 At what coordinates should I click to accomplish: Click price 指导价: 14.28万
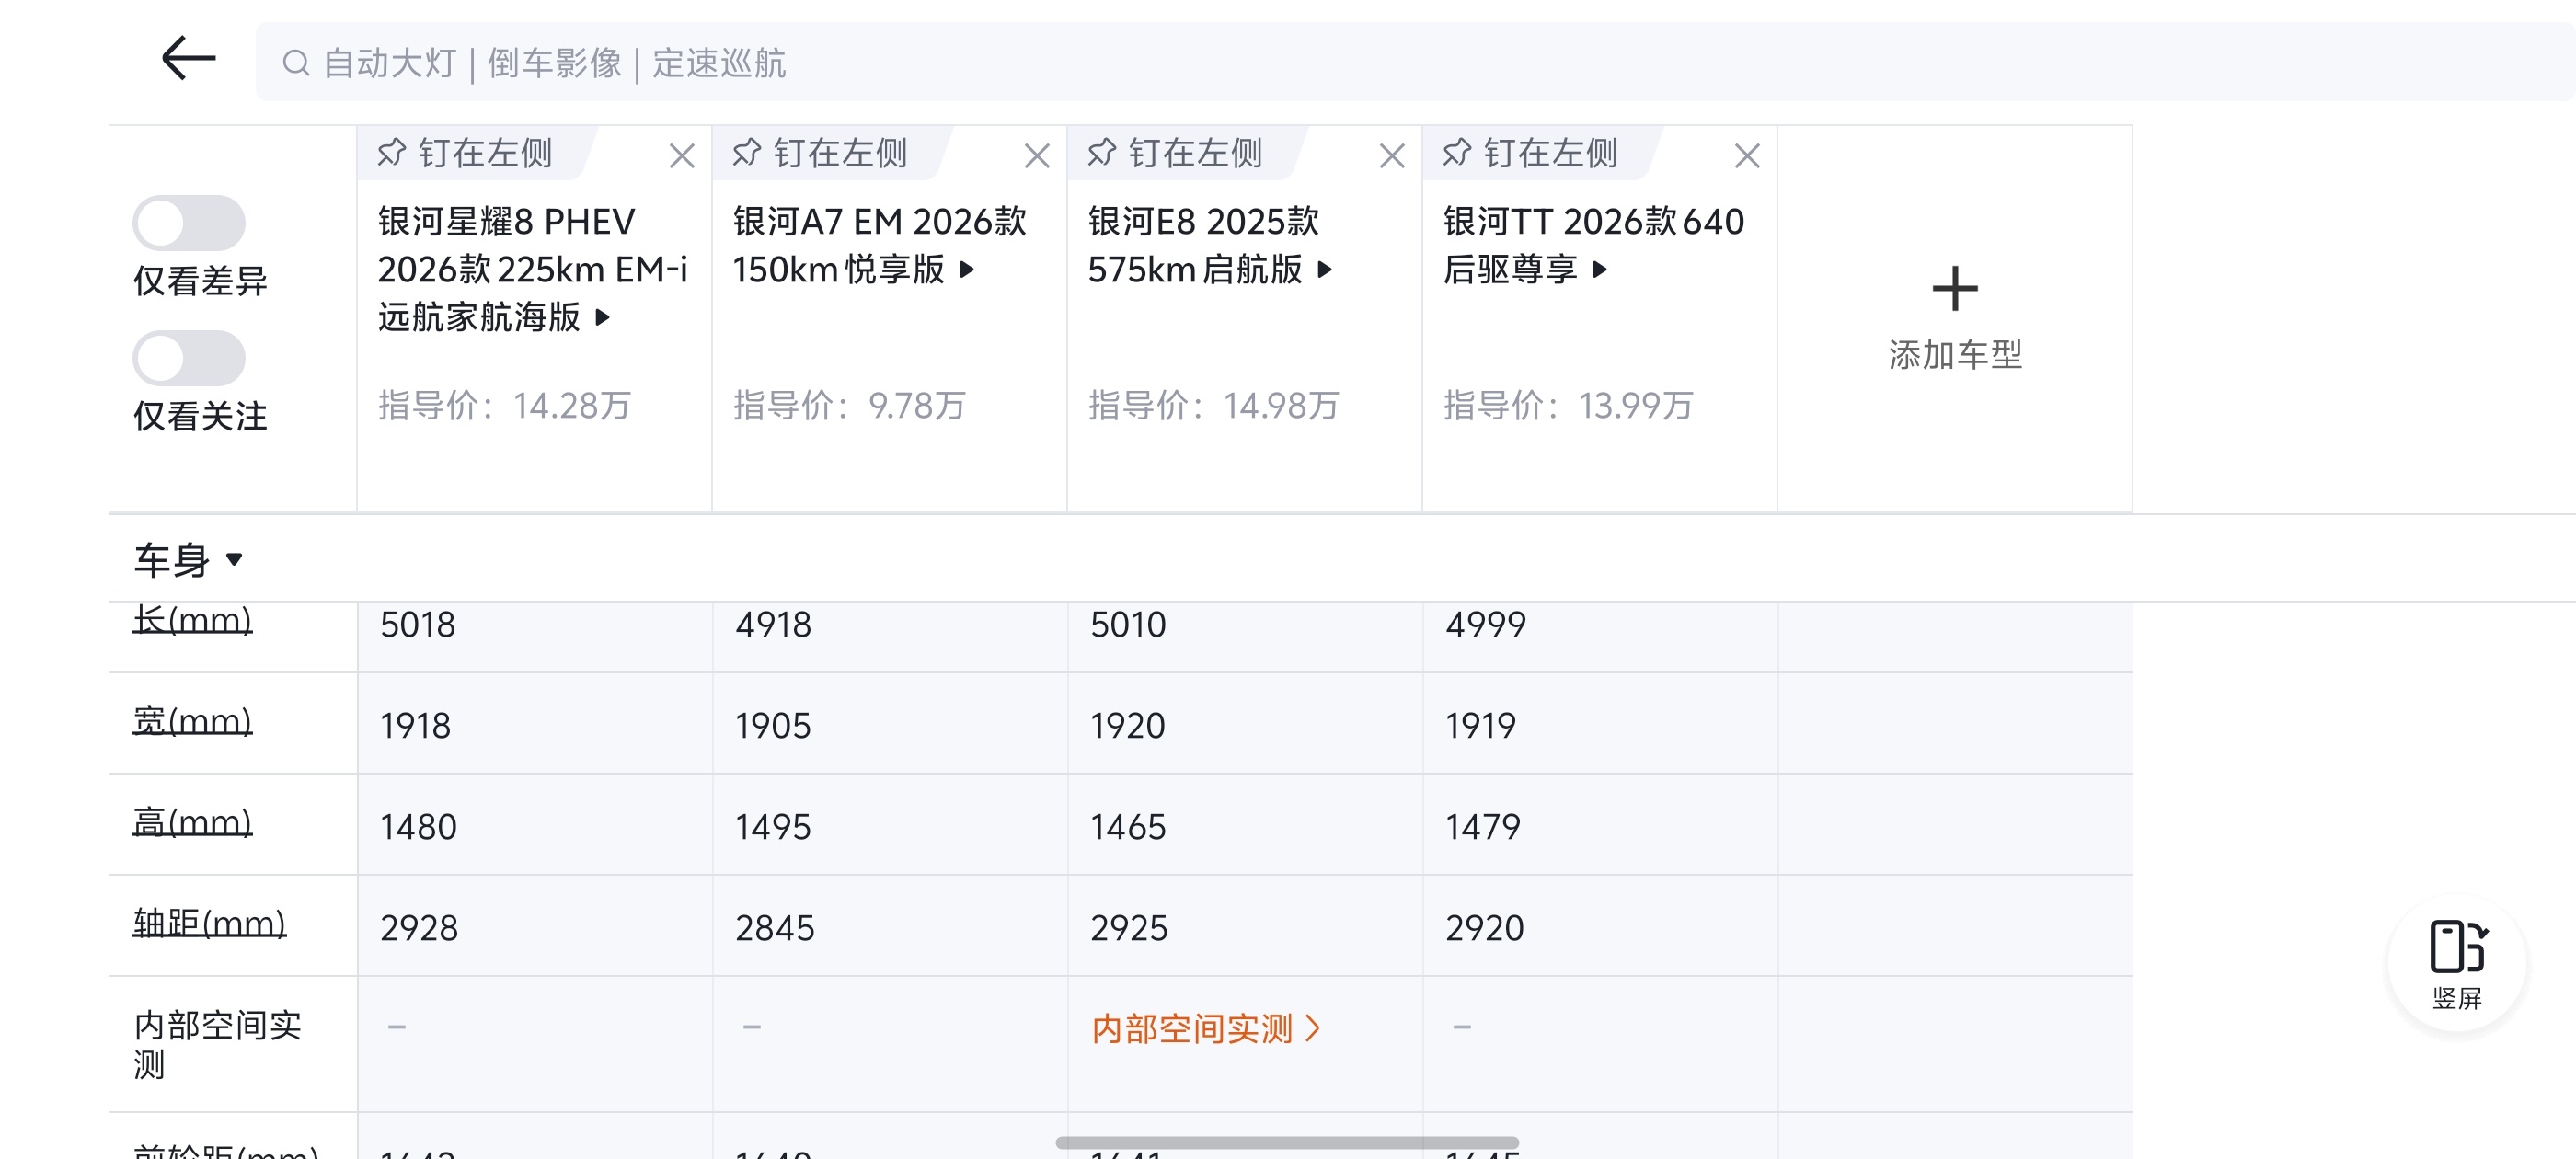click(x=504, y=406)
